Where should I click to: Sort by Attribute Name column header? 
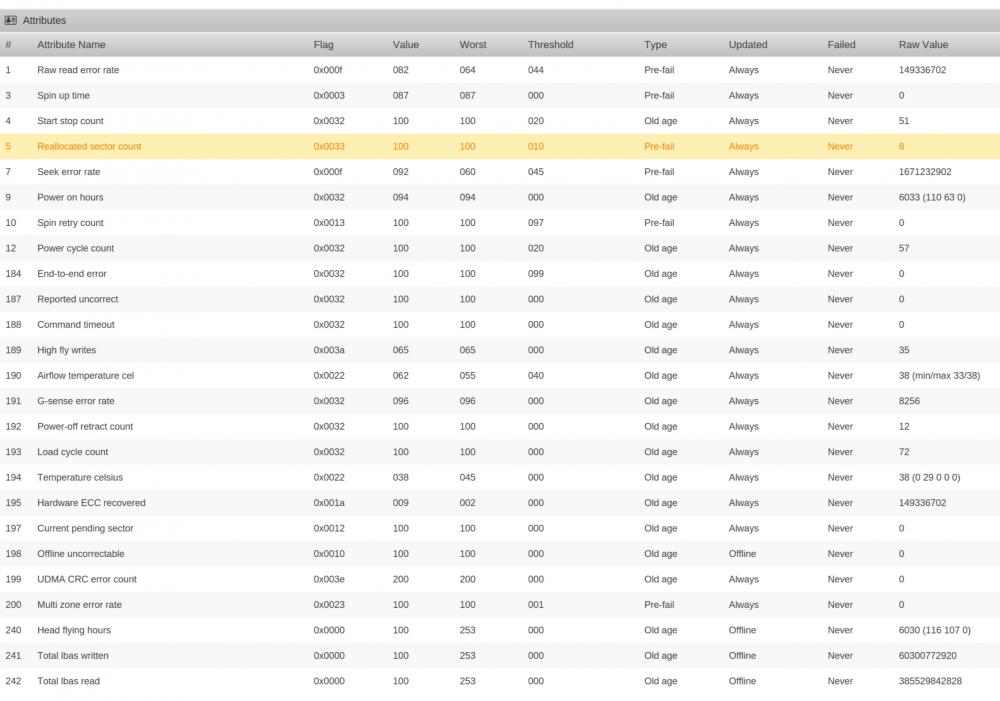tap(71, 45)
